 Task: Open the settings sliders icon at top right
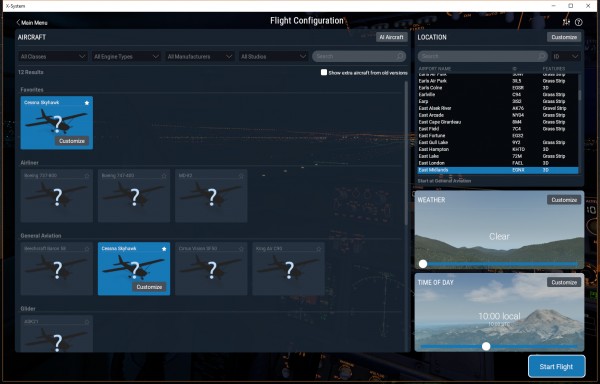click(566, 22)
